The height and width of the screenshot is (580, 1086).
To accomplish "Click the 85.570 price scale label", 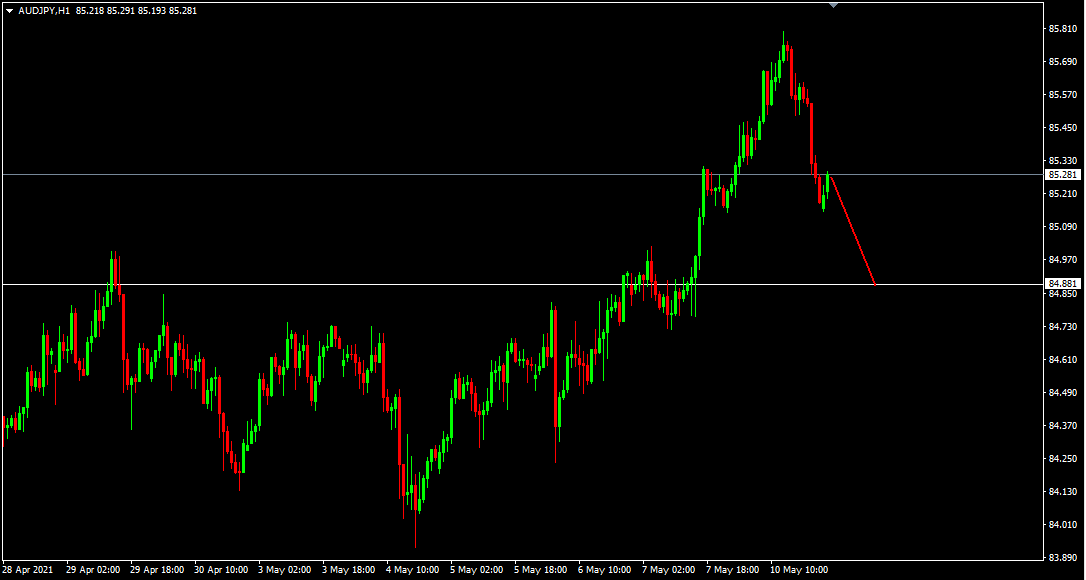I will 1062,95.
